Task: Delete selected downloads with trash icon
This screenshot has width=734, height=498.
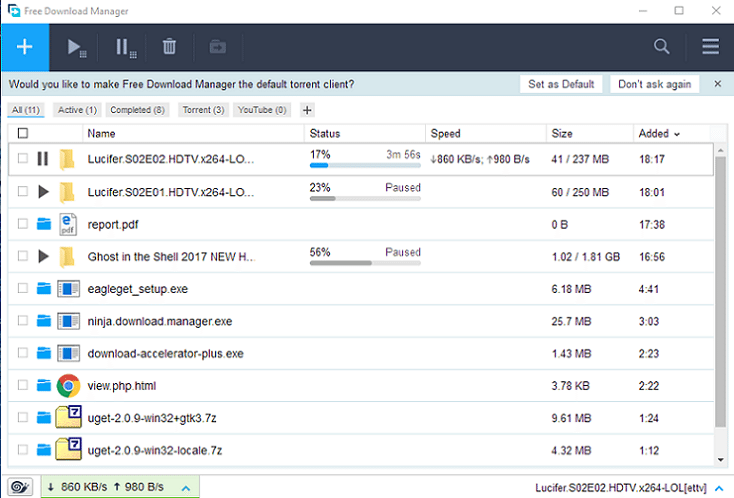Action: pos(169,47)
